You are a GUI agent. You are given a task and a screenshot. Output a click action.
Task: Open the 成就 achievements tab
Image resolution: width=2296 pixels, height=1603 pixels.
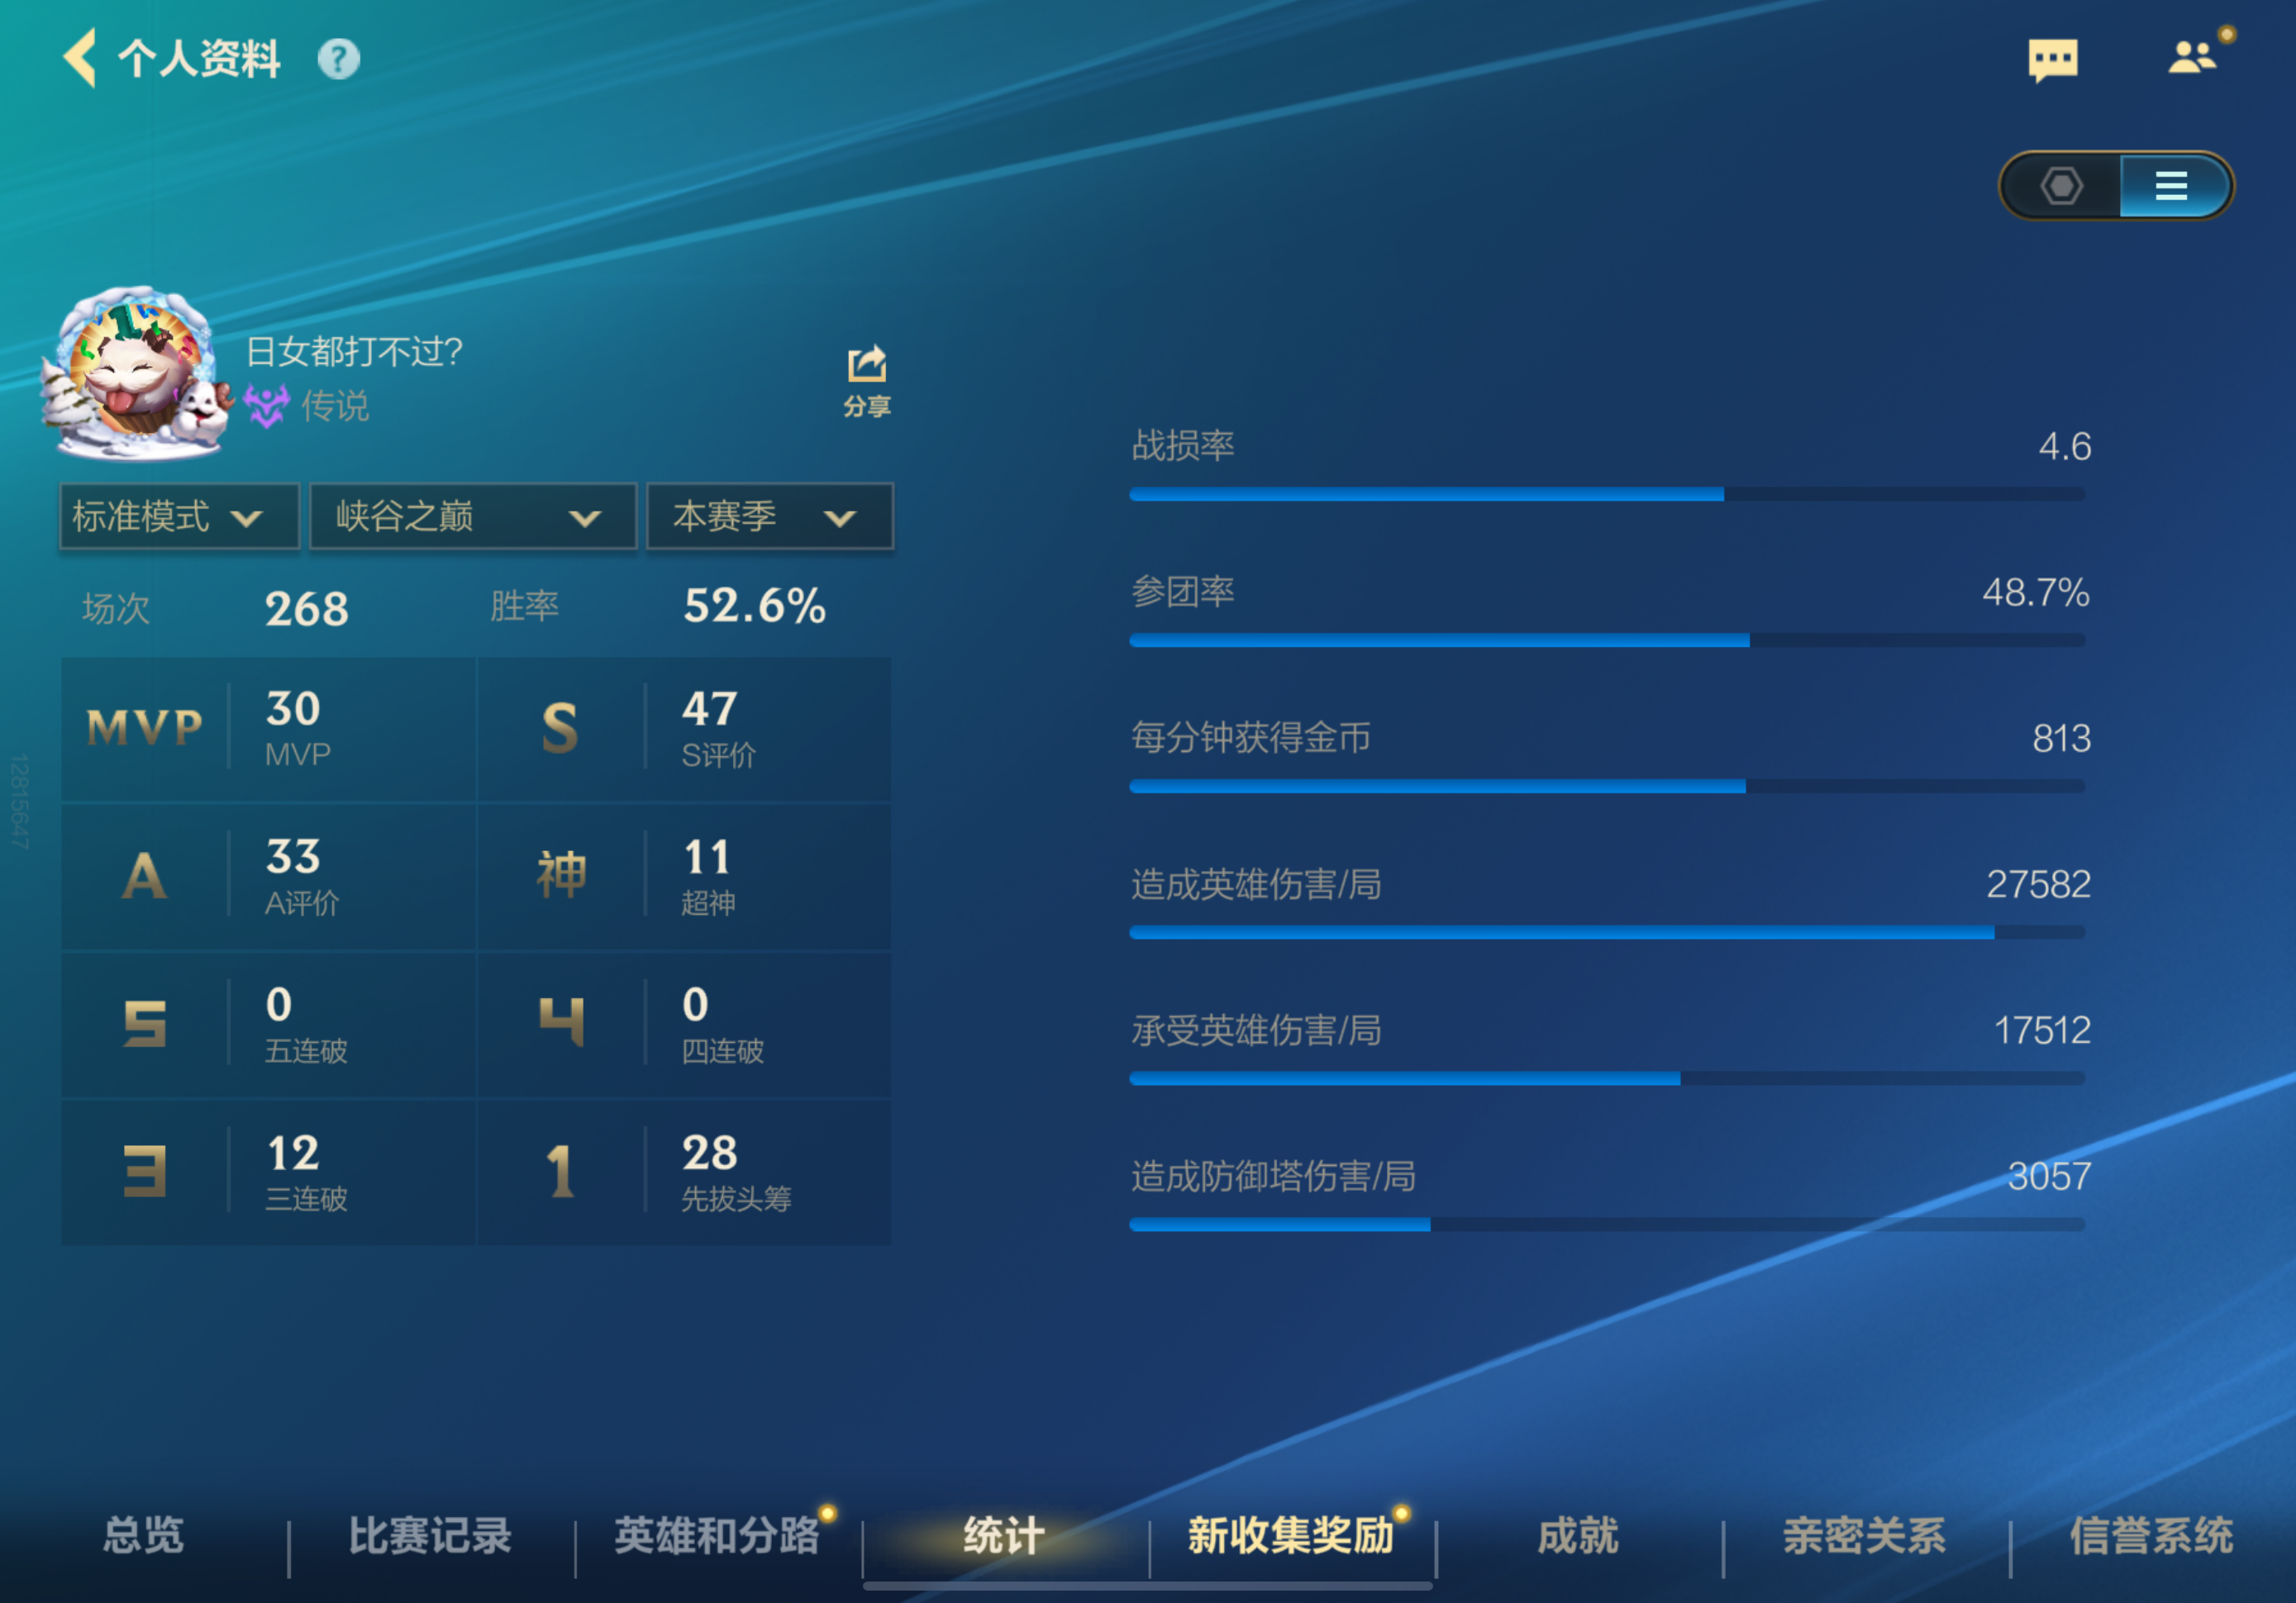click(1578, 1536)
